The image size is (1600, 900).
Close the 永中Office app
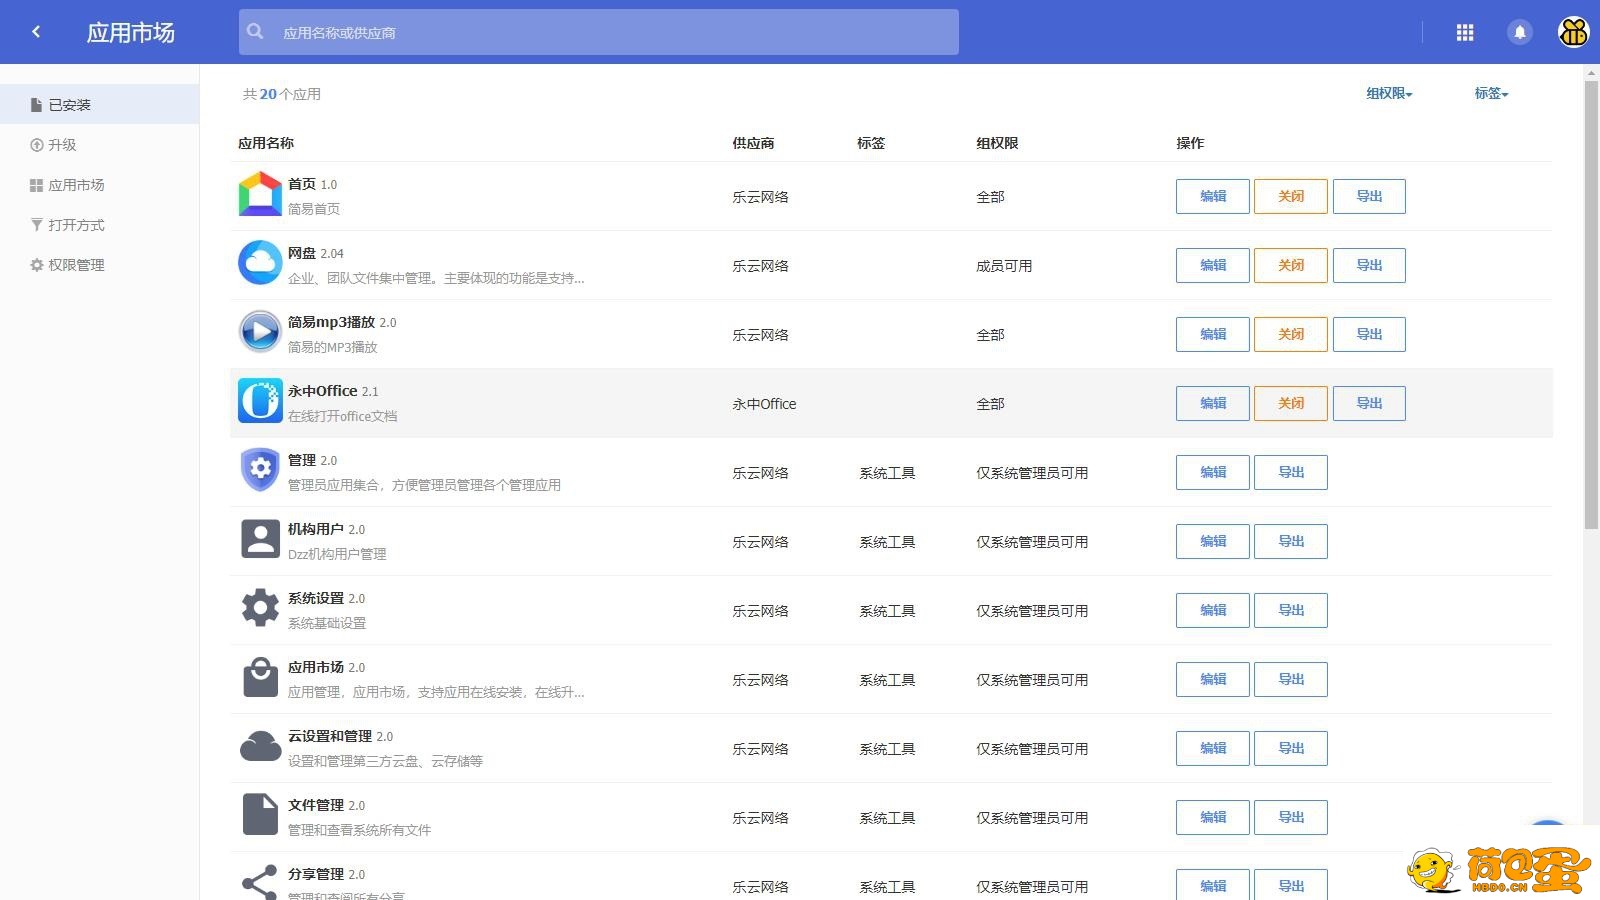point(1290,403)
